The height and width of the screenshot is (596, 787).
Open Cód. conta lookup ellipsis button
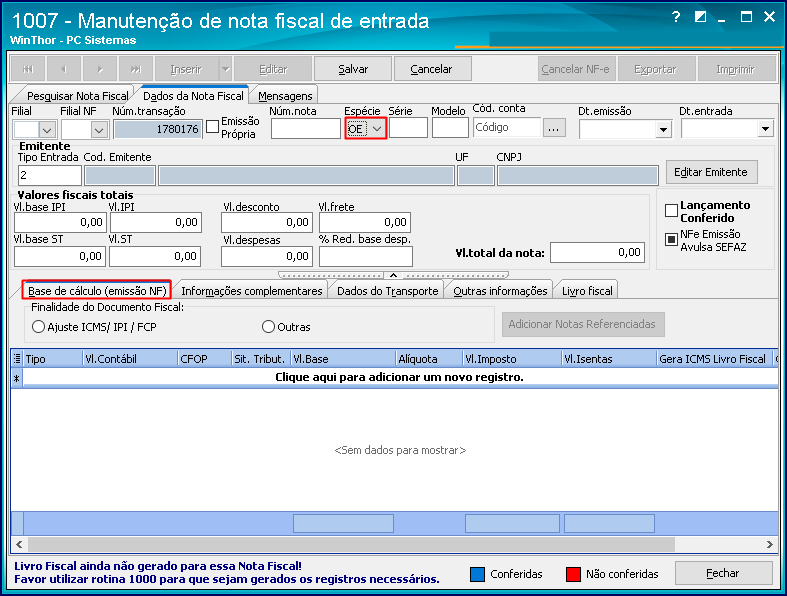pos(553,128)
